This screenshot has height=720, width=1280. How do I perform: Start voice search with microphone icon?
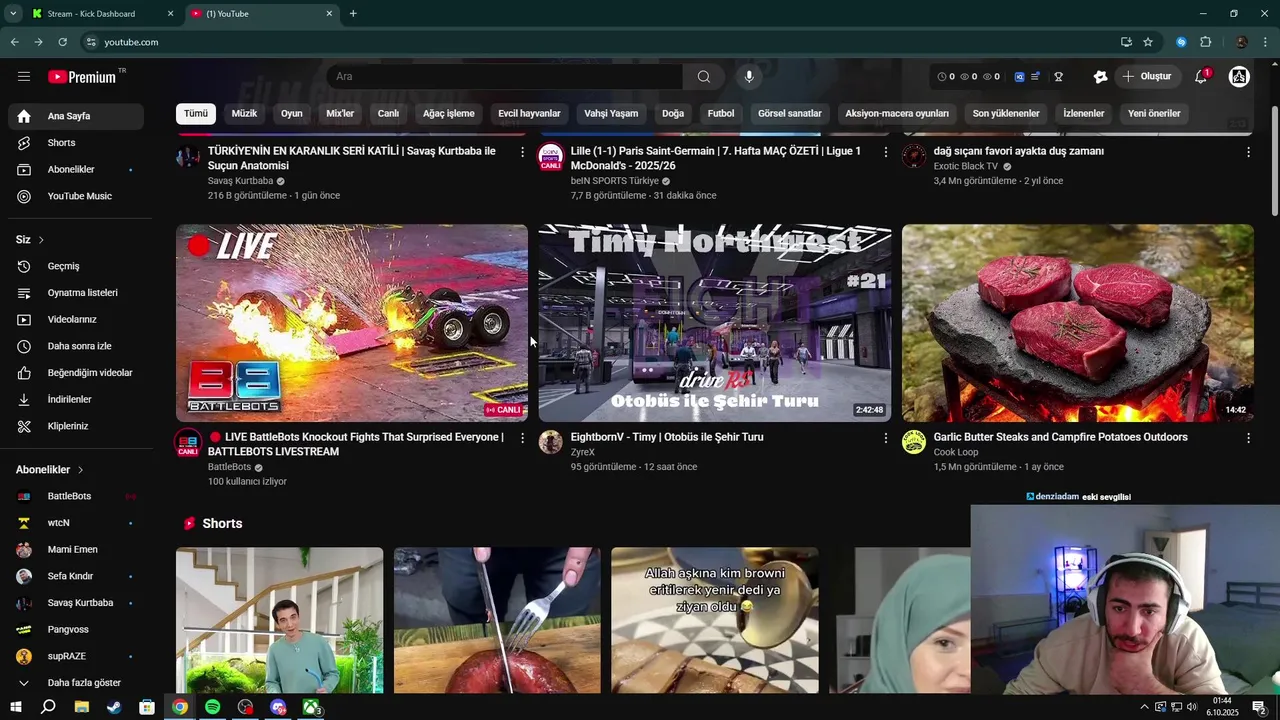[x=749, y=76]
